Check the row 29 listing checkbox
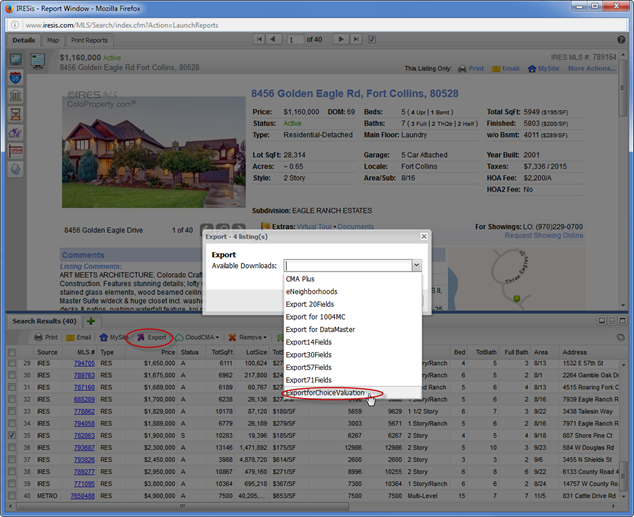This screenshot has width=634, height=517. [x=12, y=363]
